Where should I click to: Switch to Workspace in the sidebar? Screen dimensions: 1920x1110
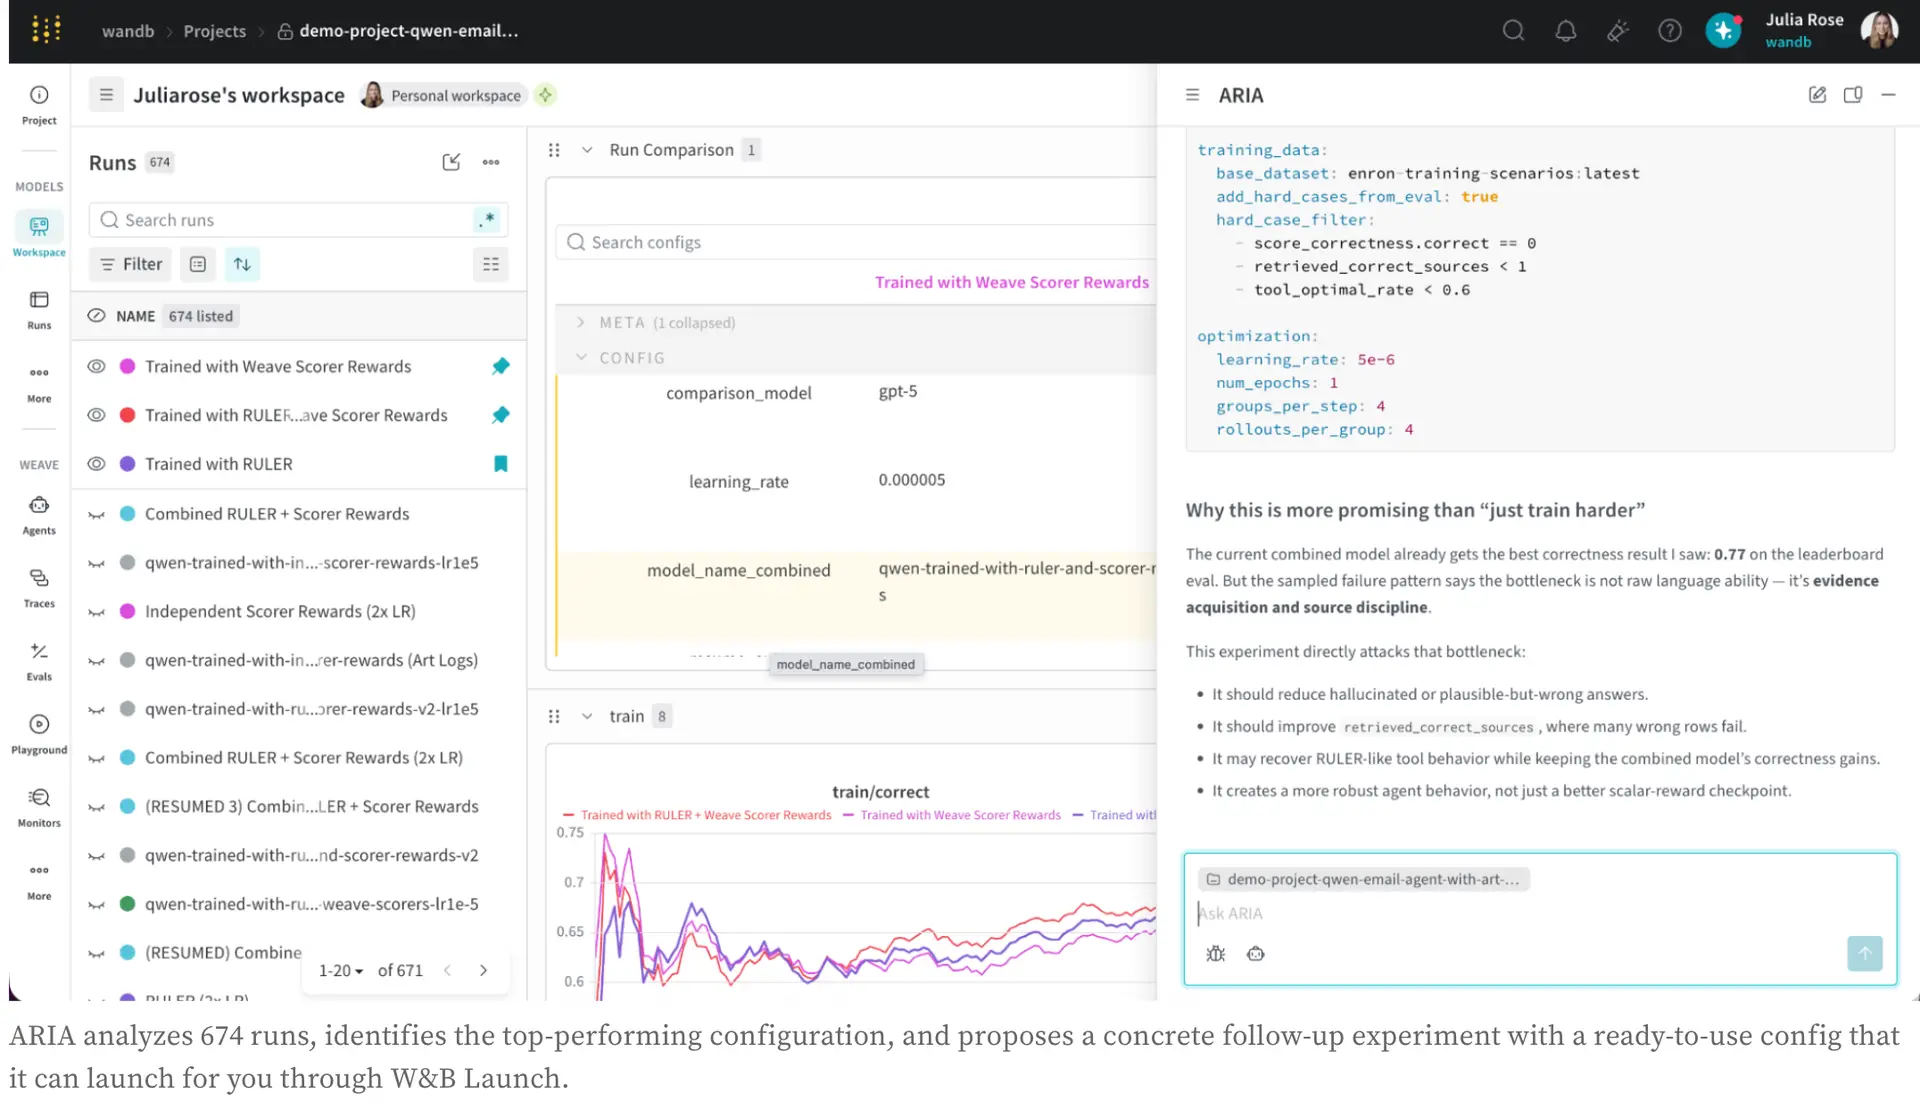point(39,235)
